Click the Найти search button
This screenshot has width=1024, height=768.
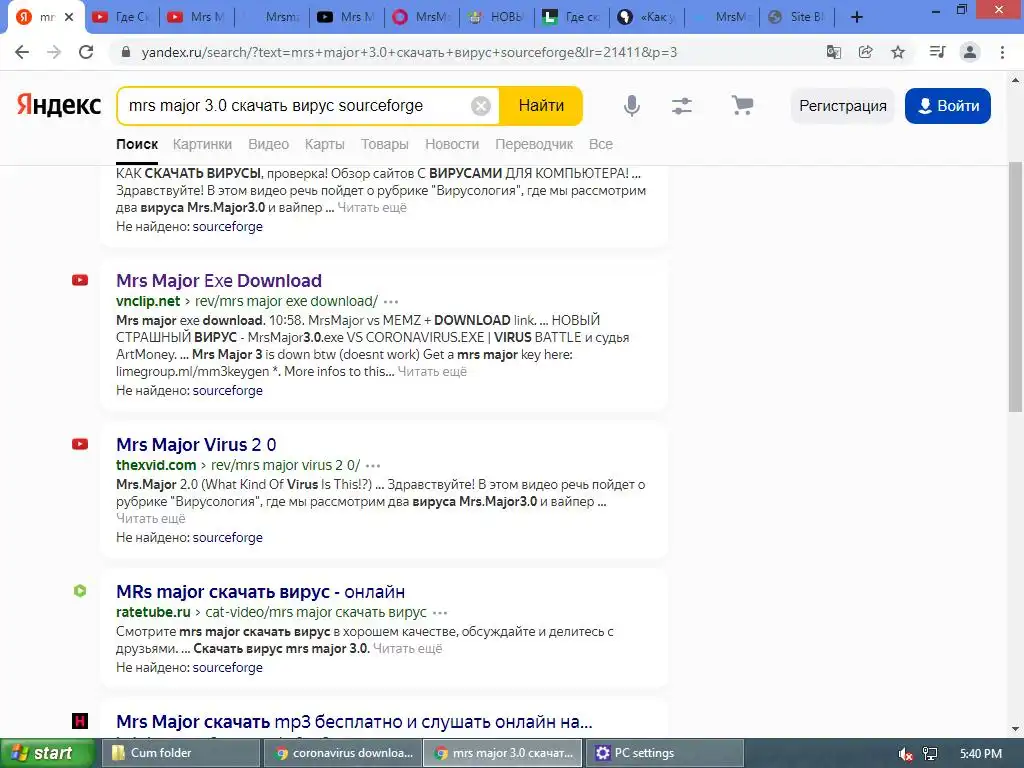pyautogui.click(x=541, y=106)
